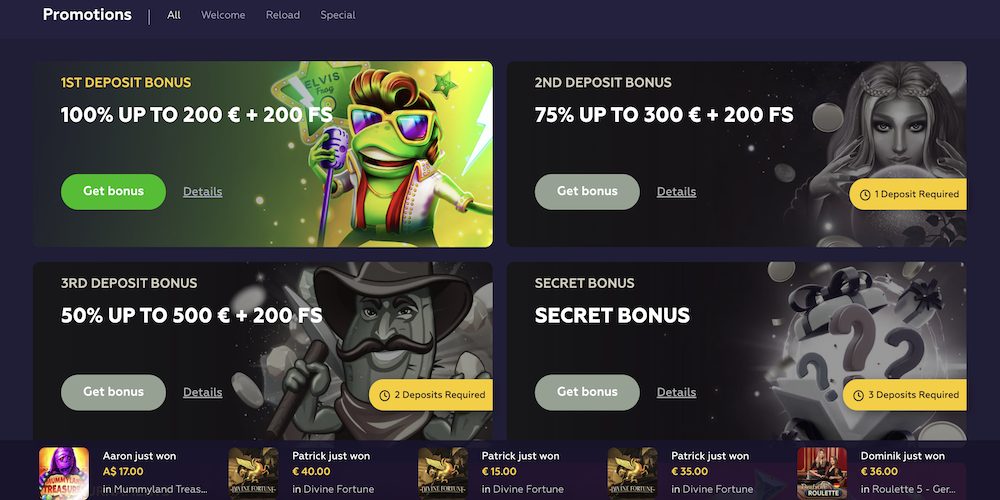Click the Mummyland Treasures game thumbnail

point(64,473)
